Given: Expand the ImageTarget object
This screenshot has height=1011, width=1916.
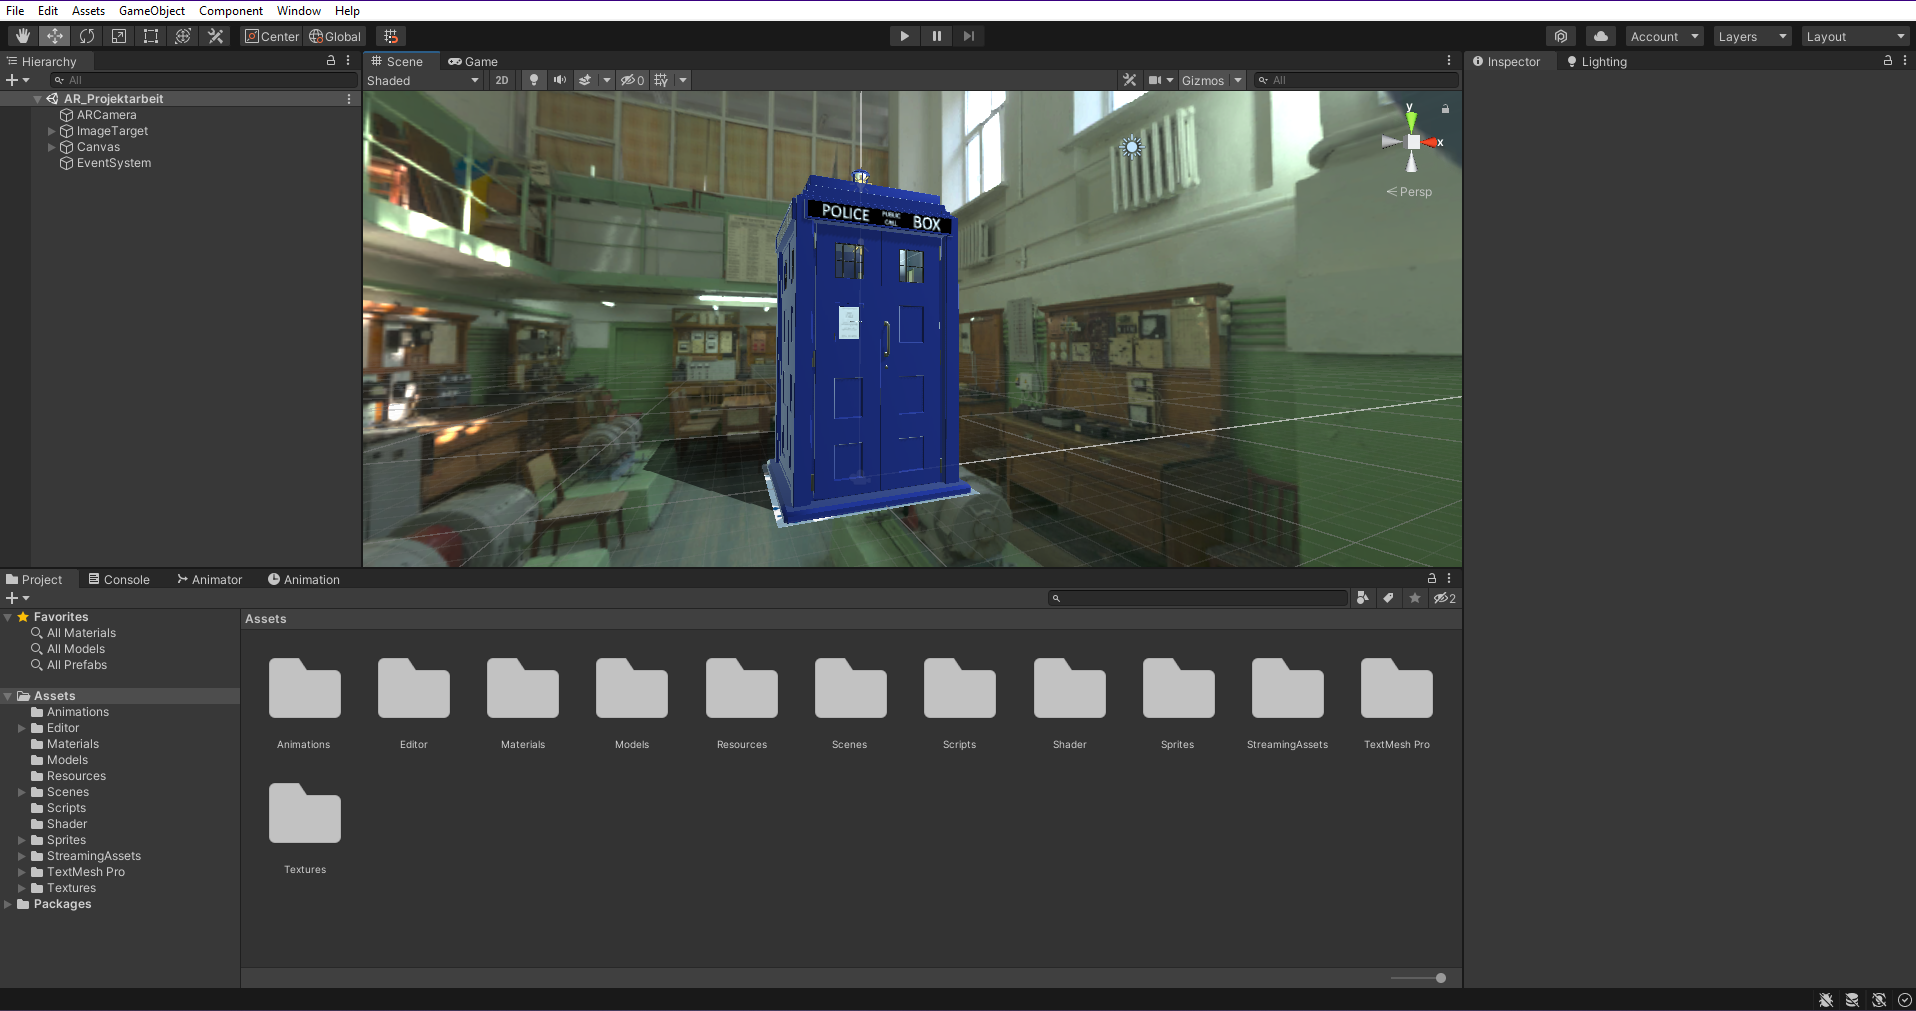Looking at the screenshot, I should pos(52,131).
